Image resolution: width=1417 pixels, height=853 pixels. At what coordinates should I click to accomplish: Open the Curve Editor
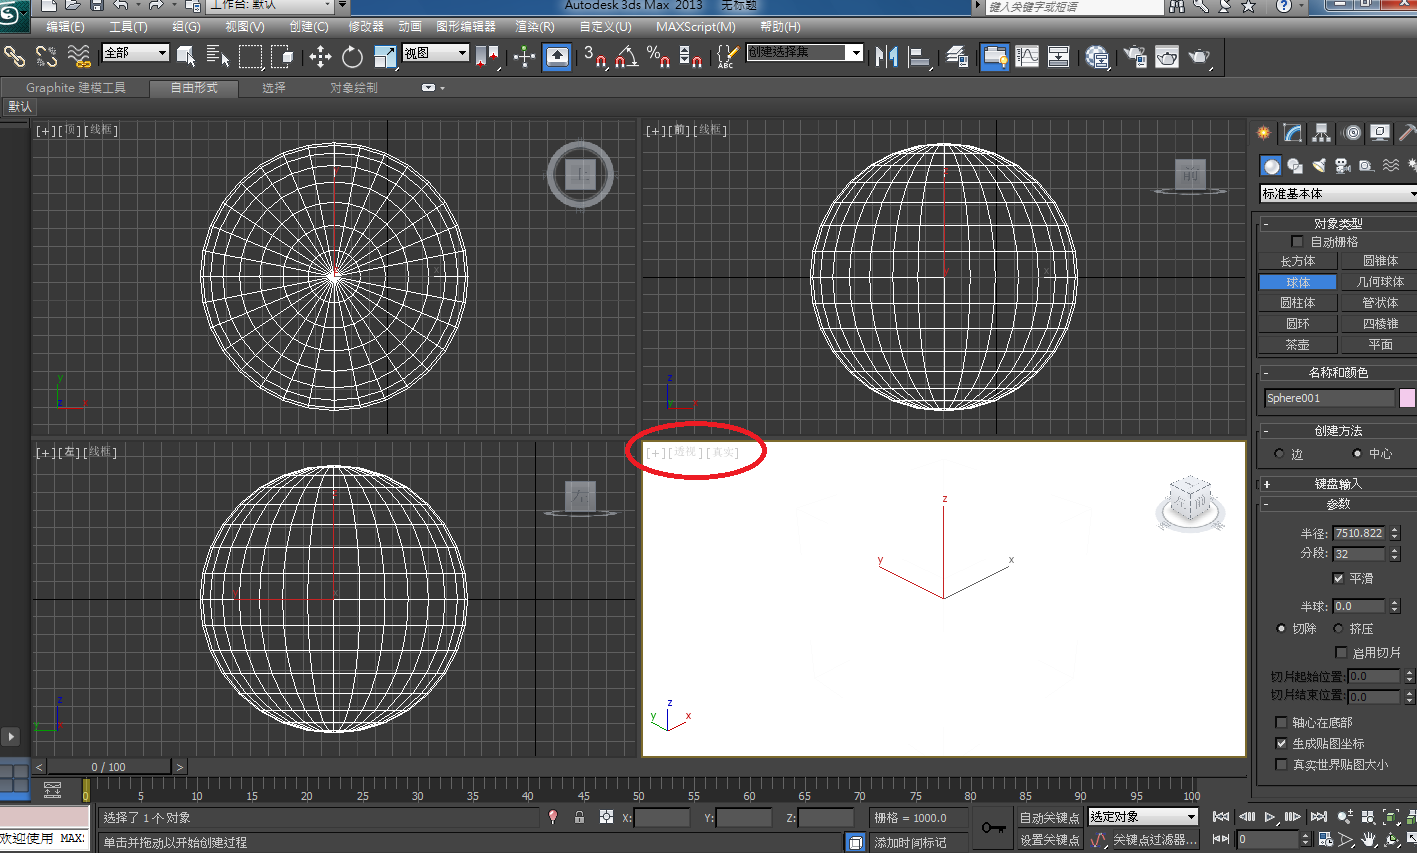click(1027, 57)
